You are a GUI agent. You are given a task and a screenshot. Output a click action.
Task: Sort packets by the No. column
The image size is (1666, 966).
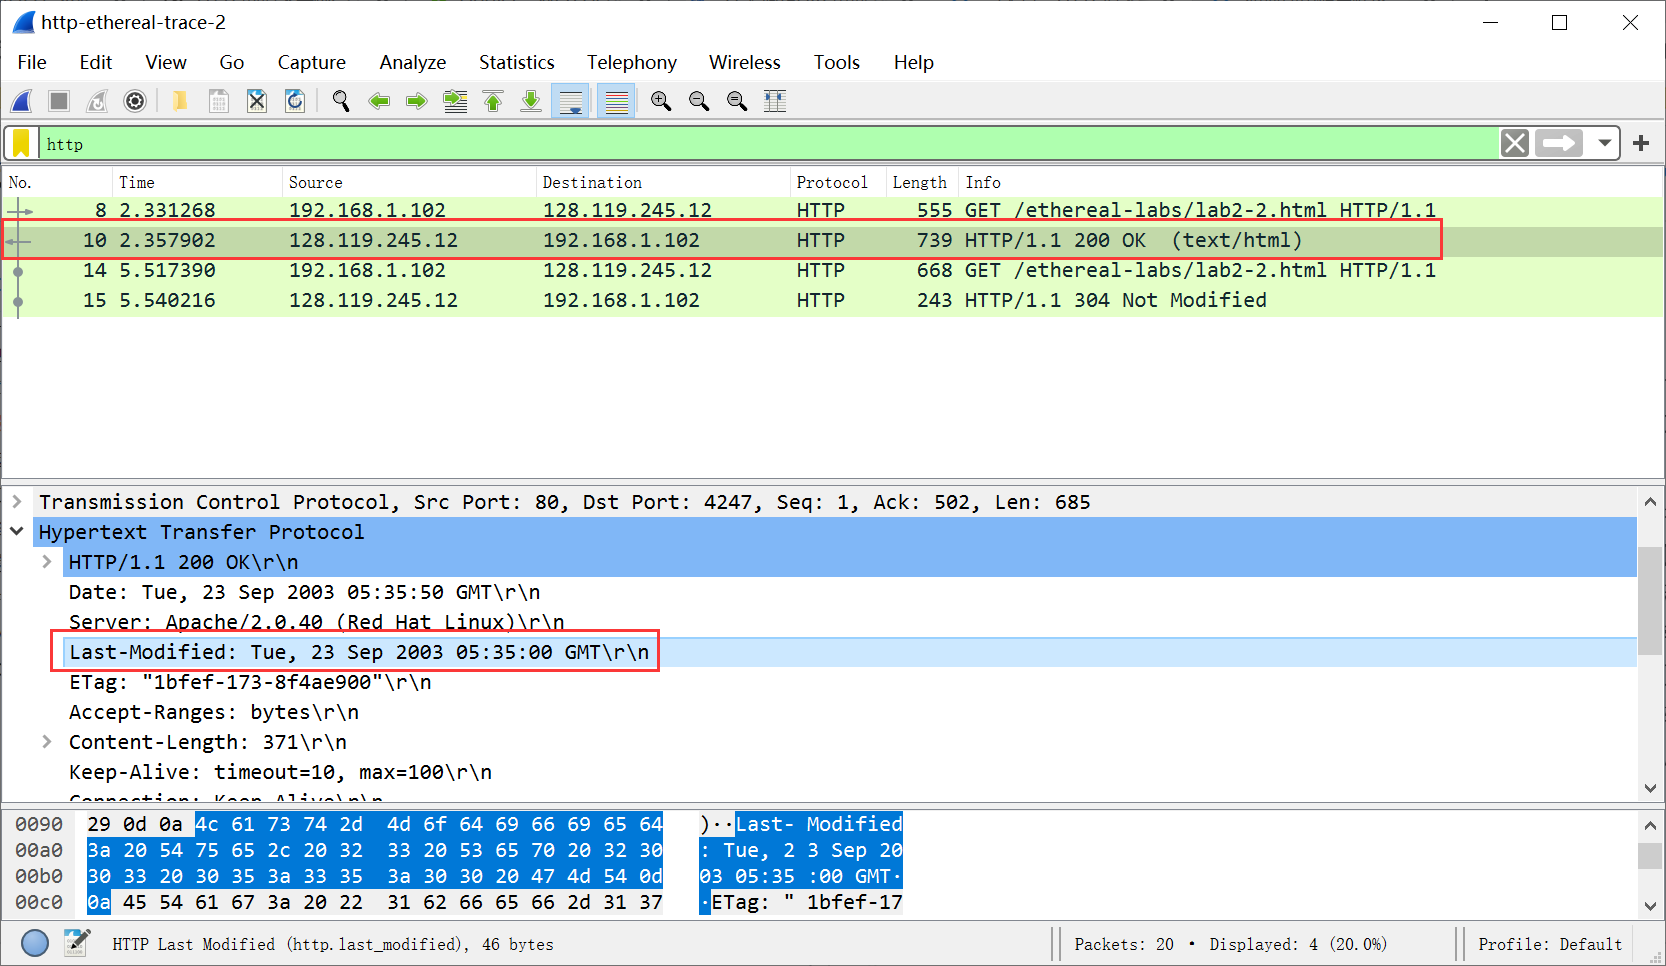[57, 182]
